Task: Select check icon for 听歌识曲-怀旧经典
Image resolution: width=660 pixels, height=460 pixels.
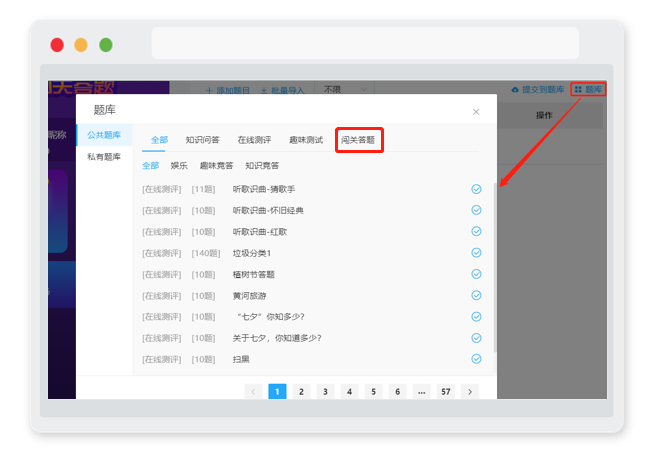Action: click(x=476, y=210)
